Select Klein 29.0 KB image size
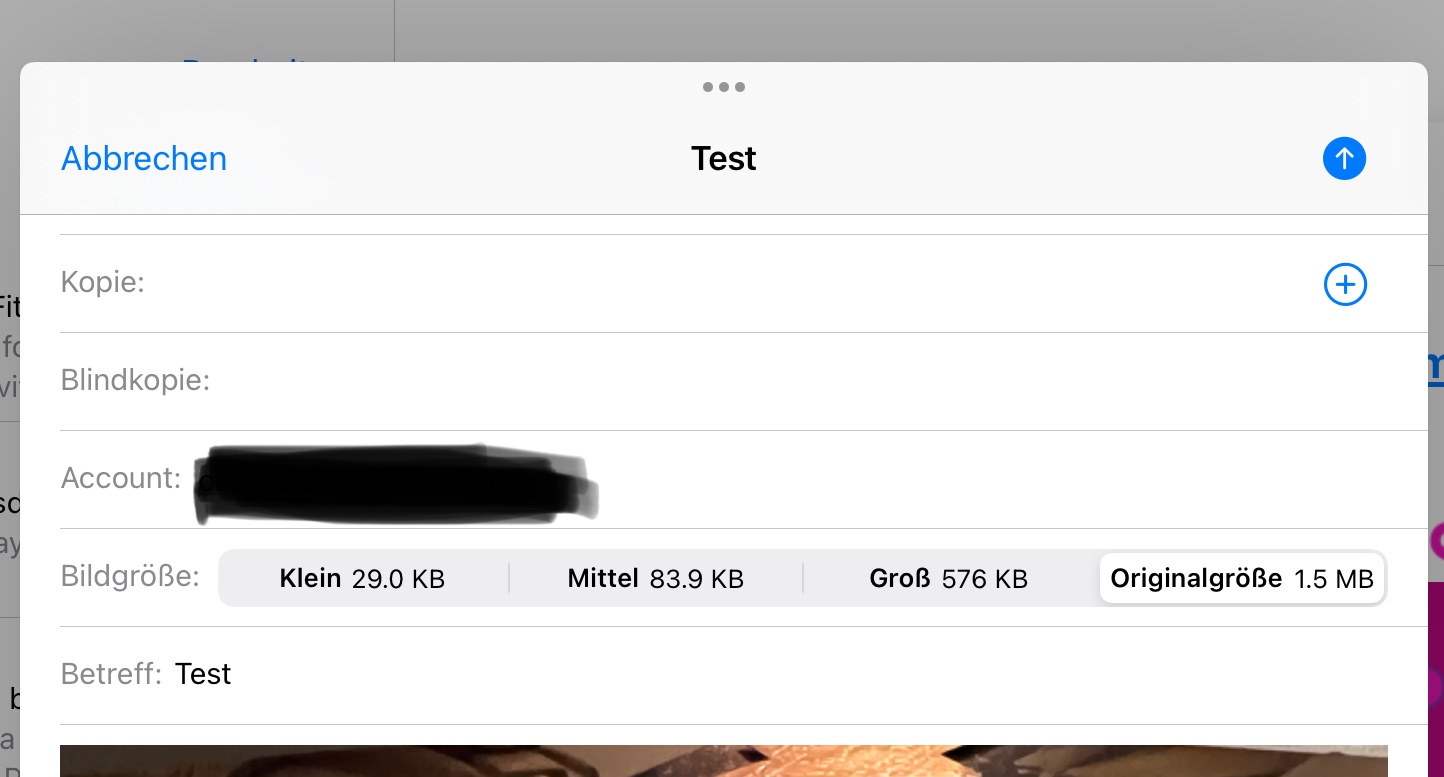1444x777 pixels. point(362,578)
